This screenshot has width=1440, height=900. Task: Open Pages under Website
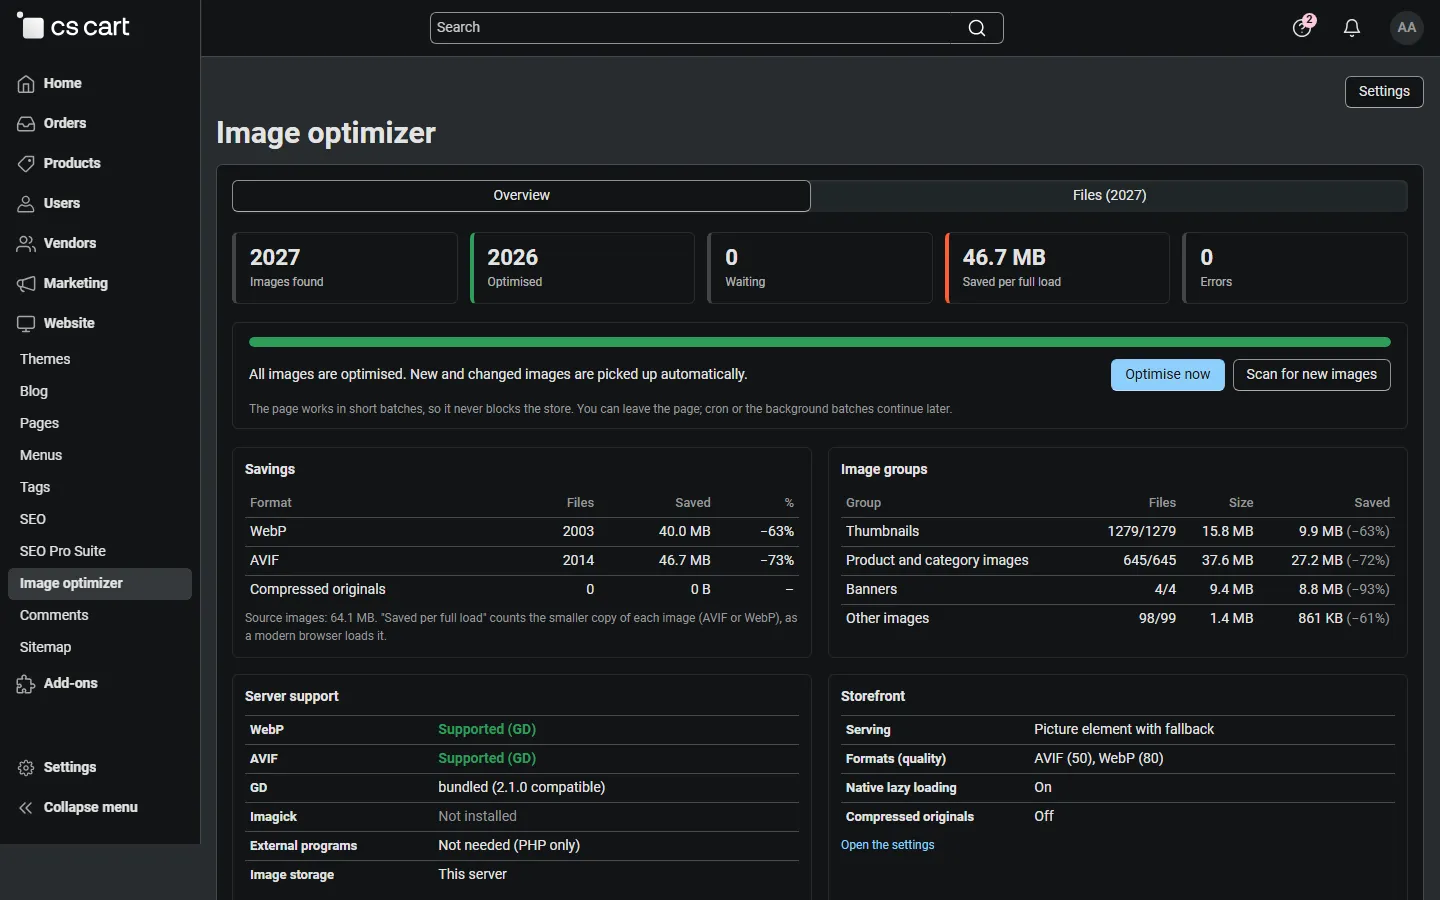39,424
